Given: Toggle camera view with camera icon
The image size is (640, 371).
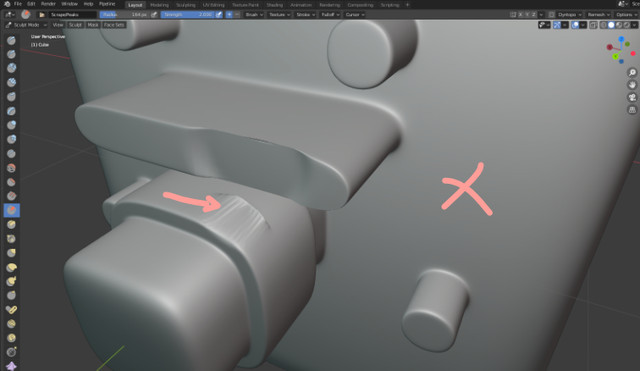Looking at the screenshot, I should [x=632, y=97].
